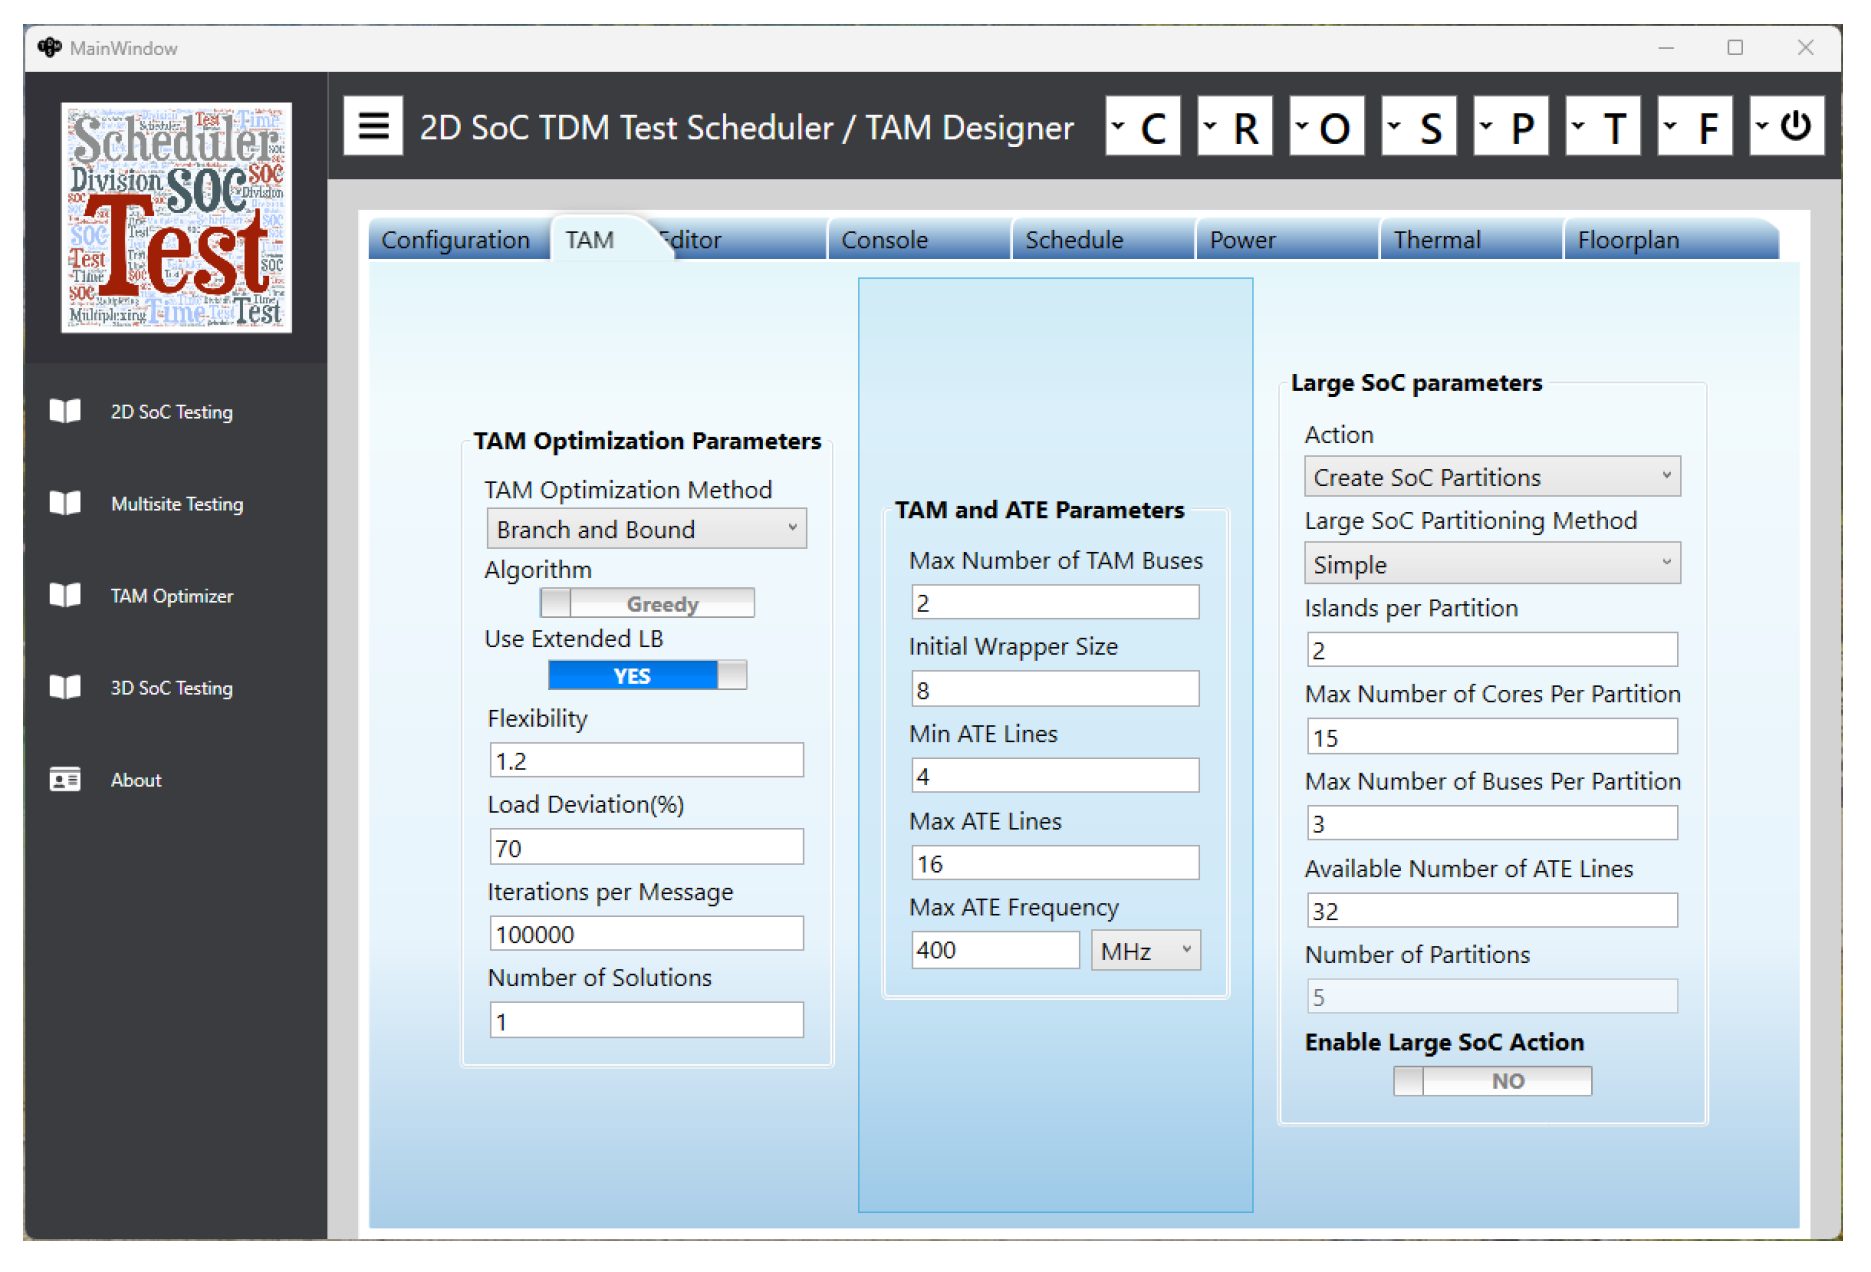
Task: Toggle the Use Extended LB switch
Action: pos(647,675)
